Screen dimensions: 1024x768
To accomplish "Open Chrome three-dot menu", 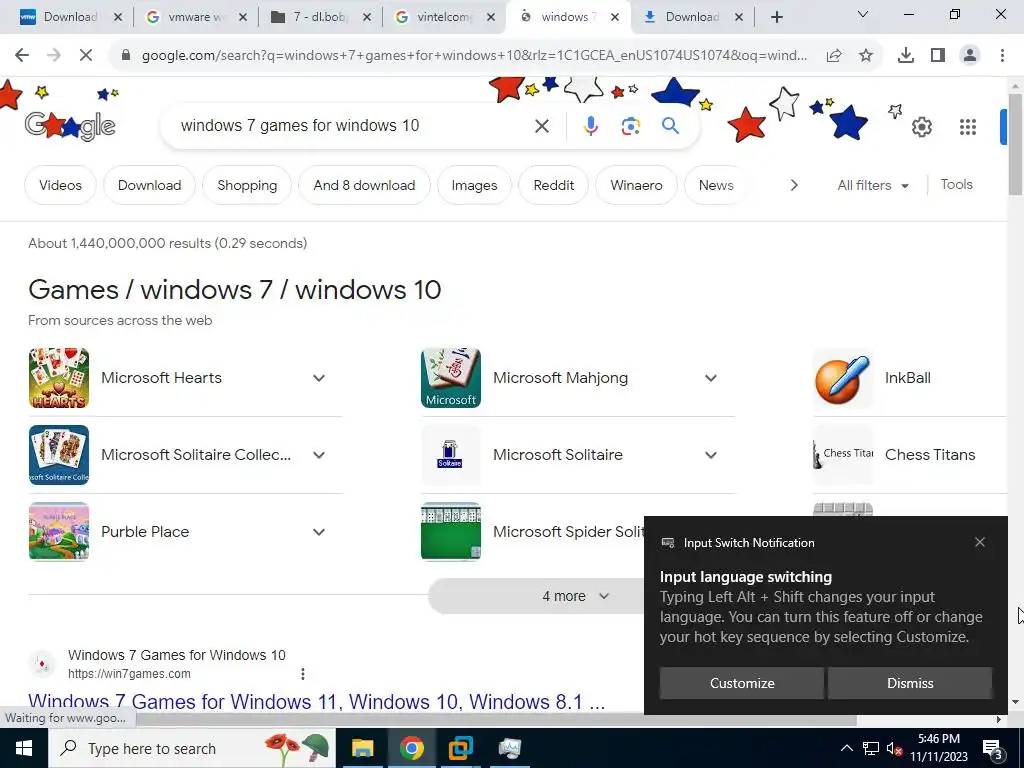I will [x=1002, y=56].
